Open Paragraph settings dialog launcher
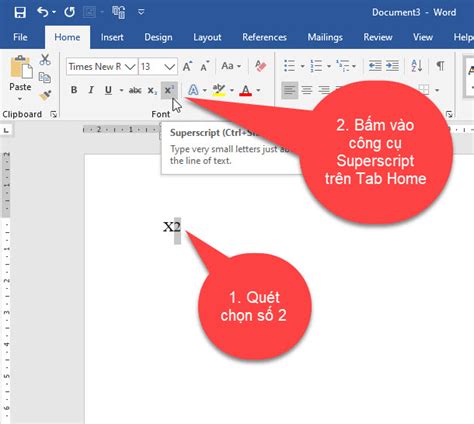The width and height of the screenshot is (474, 424). [x=449, y=115]
